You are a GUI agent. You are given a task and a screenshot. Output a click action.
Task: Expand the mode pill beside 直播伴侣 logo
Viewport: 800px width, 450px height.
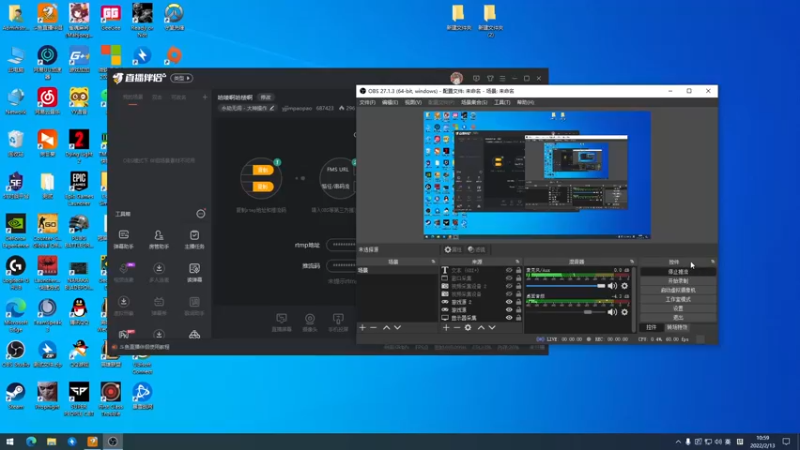(x=181, y=78)
